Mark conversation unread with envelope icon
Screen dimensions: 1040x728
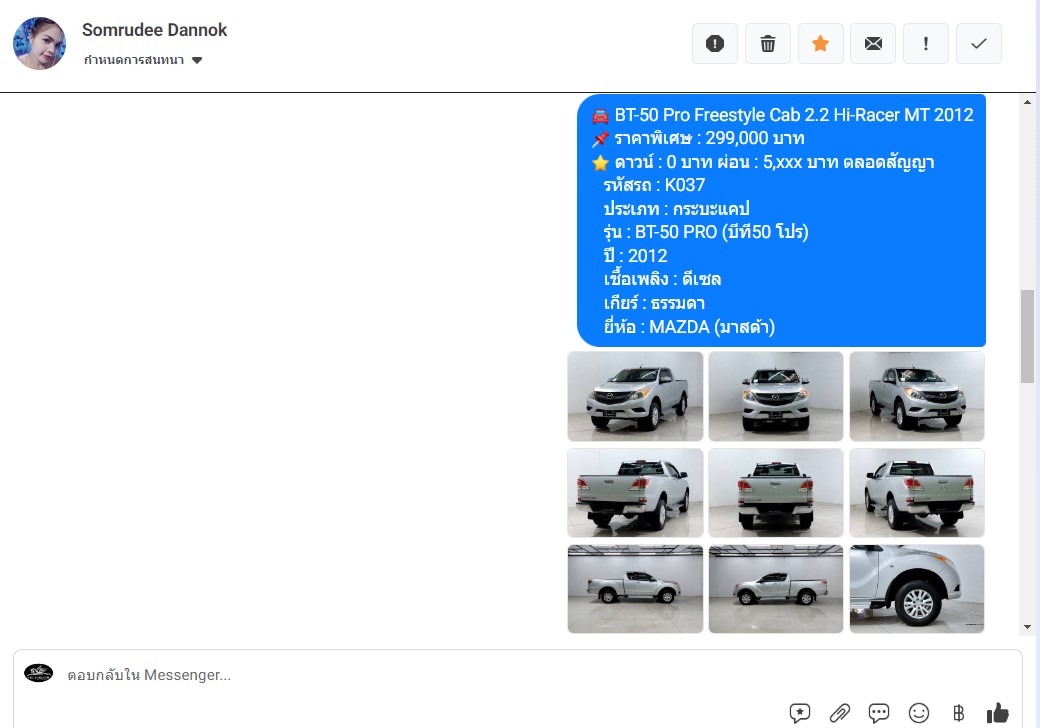tap(873, 44)
